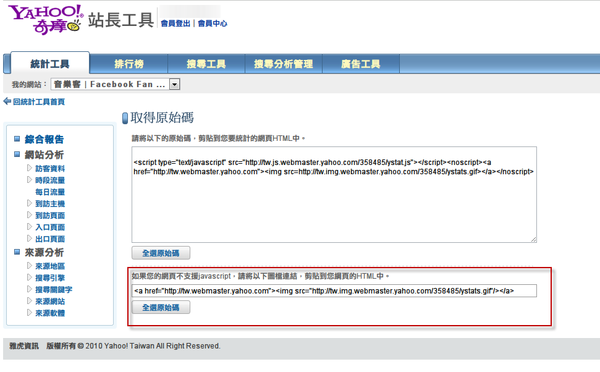Screen dimensions: 600x372
Task: Open the 我的網站 site dropdown arrow
Action: (x=174, y=84)
